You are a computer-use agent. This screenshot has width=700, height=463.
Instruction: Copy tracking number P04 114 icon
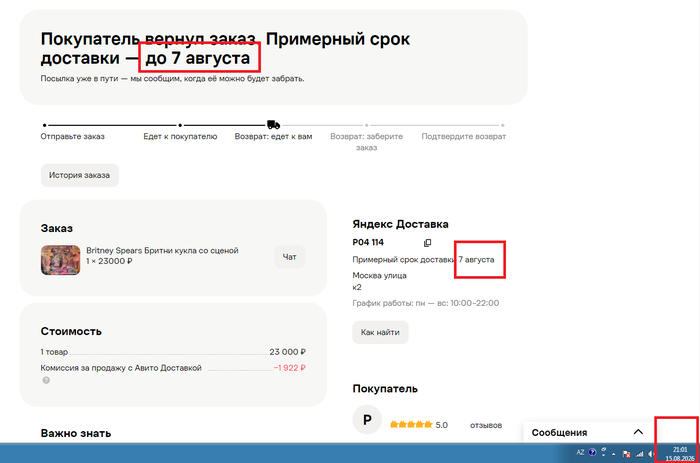click(x=427, y=243)
